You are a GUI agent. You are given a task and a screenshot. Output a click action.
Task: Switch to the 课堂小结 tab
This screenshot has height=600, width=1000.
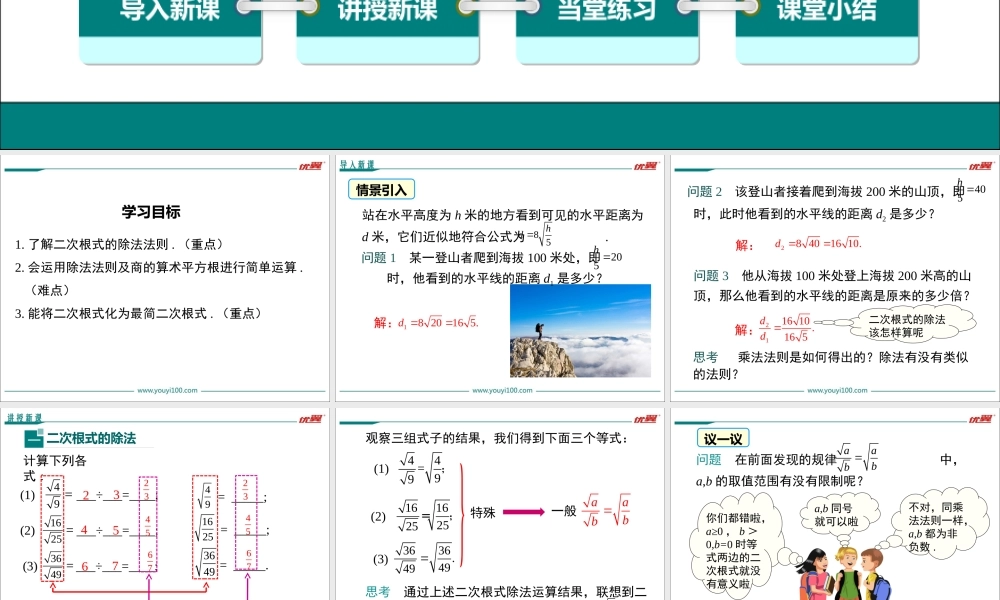click(826, 14)
